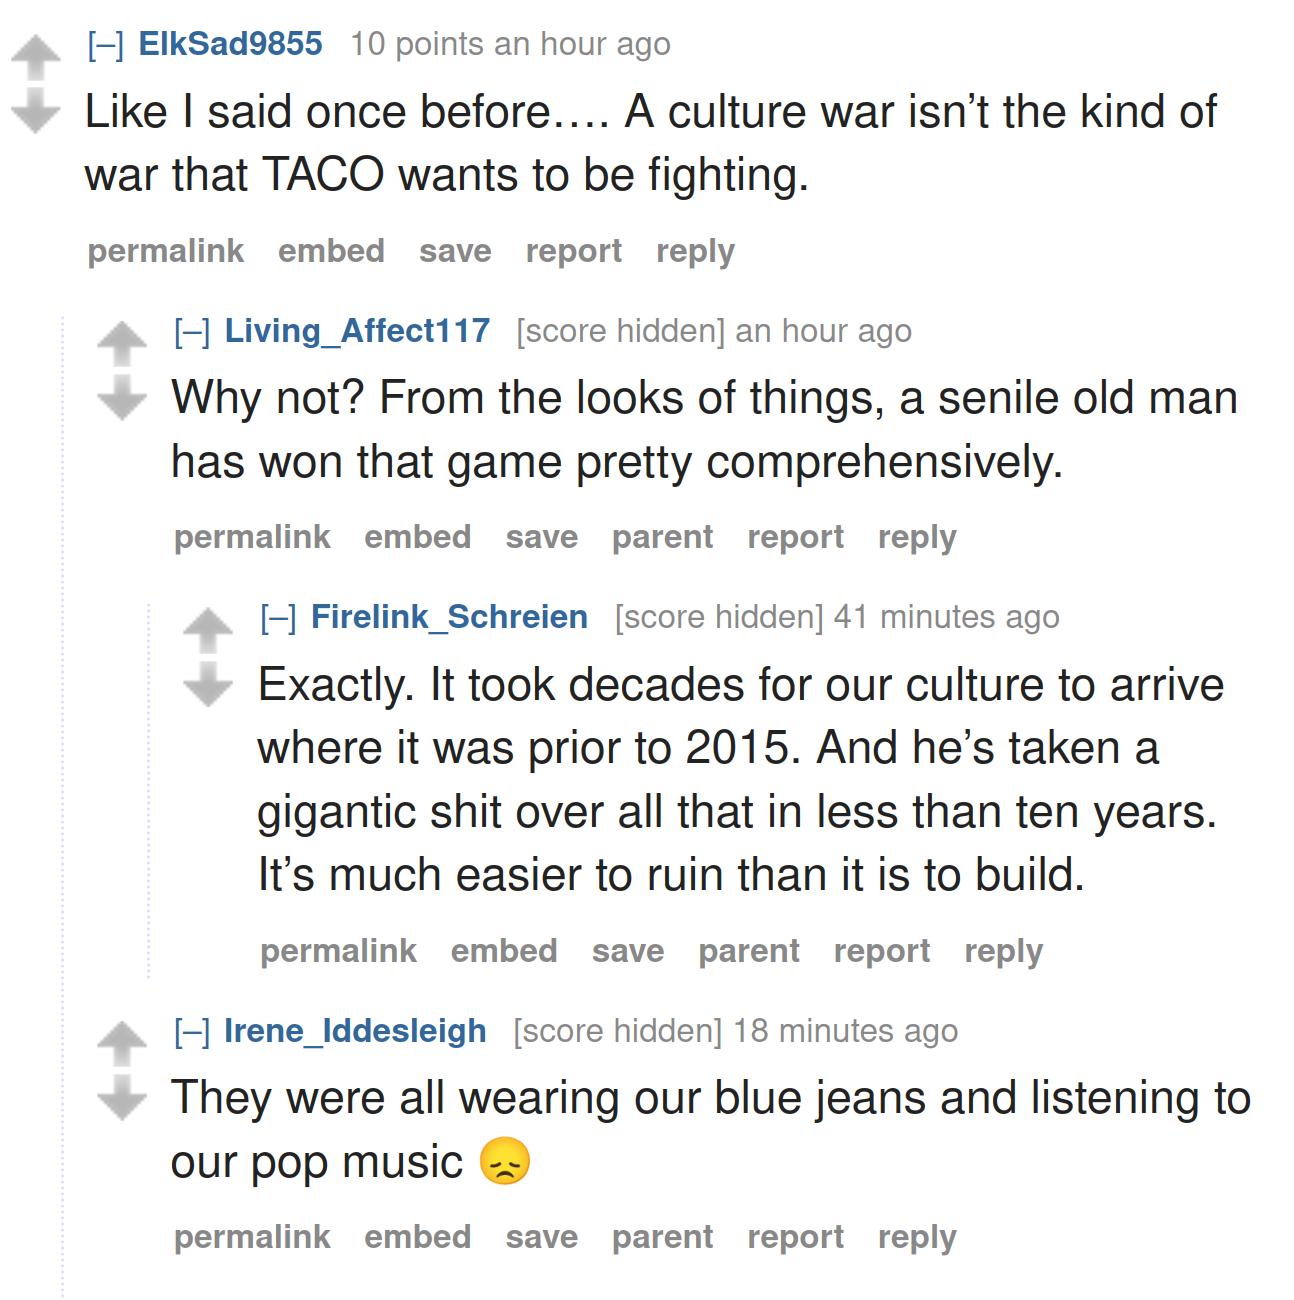1294x1300 pixels.
Task: Open Firelink_Schreien's user profile
Action: point(449,617)
